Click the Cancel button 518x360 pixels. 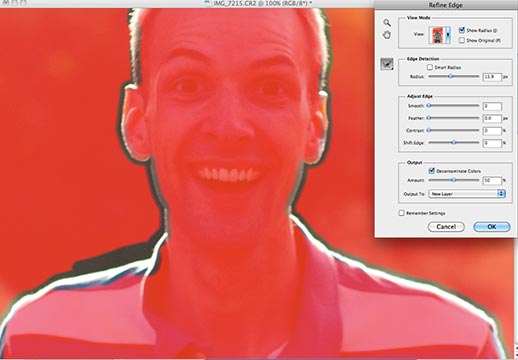pyautogui.click(x=446, y=227)
